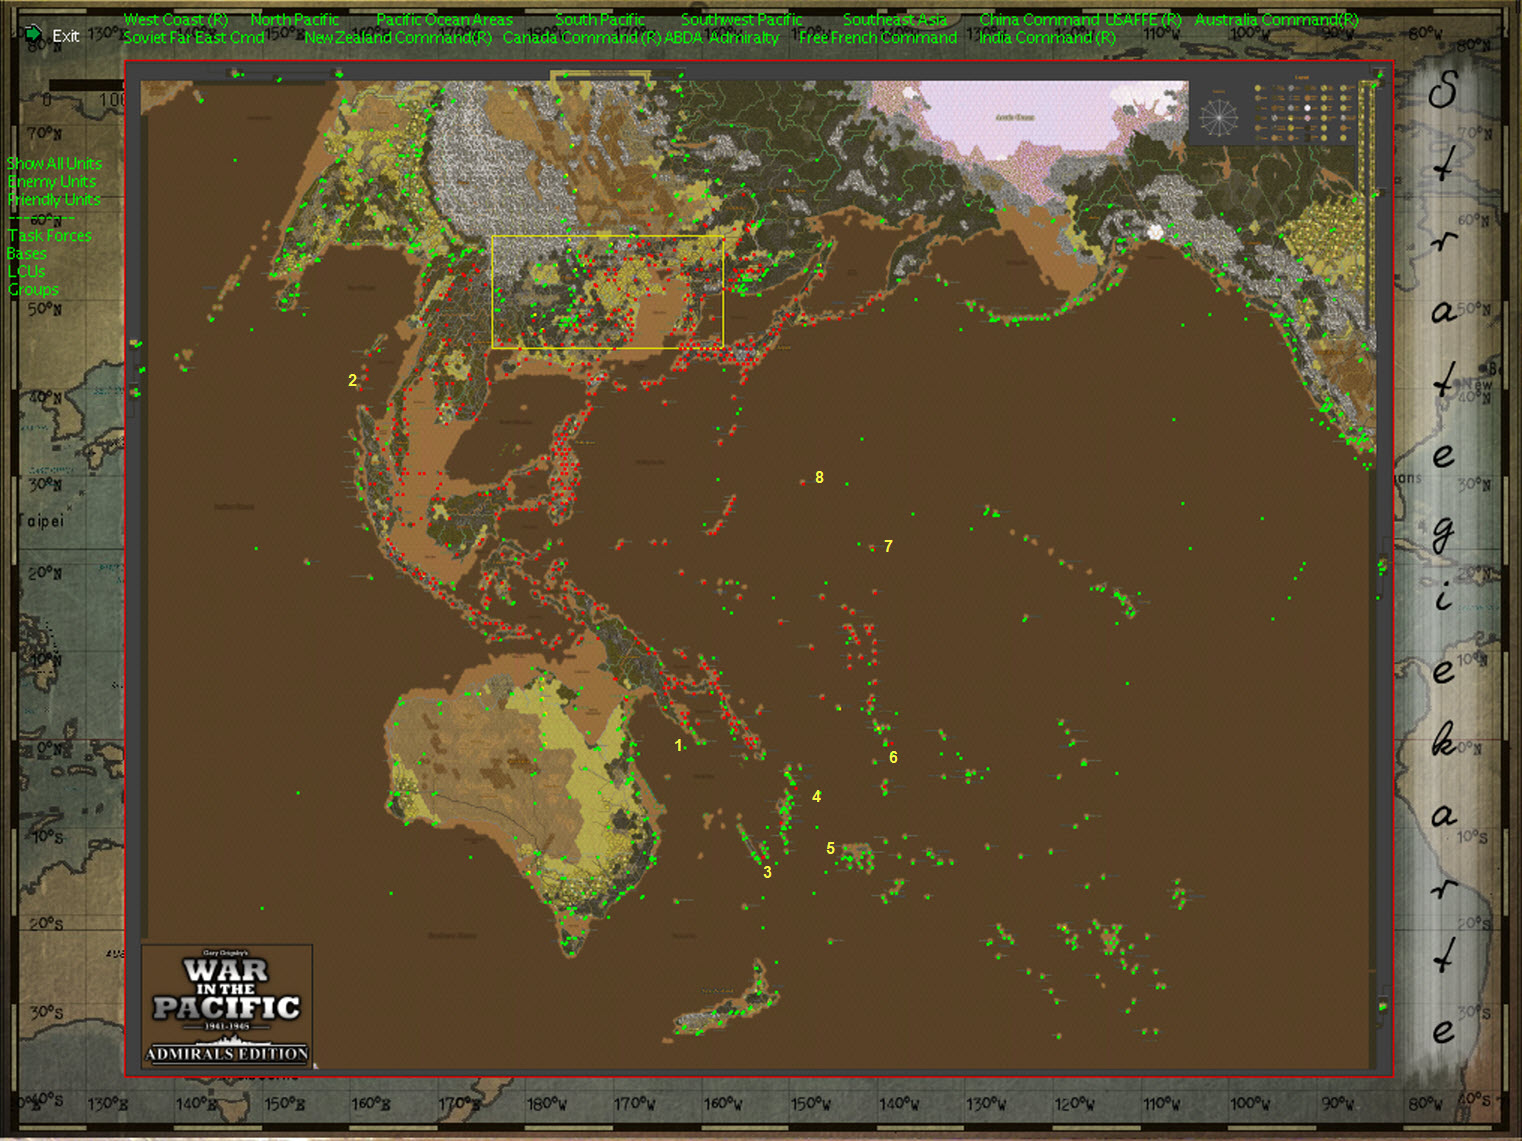The width and height of the screenshot is (1522, 1141).
Task: Toggle Show All Units on the map
Action: coord(54,163)
